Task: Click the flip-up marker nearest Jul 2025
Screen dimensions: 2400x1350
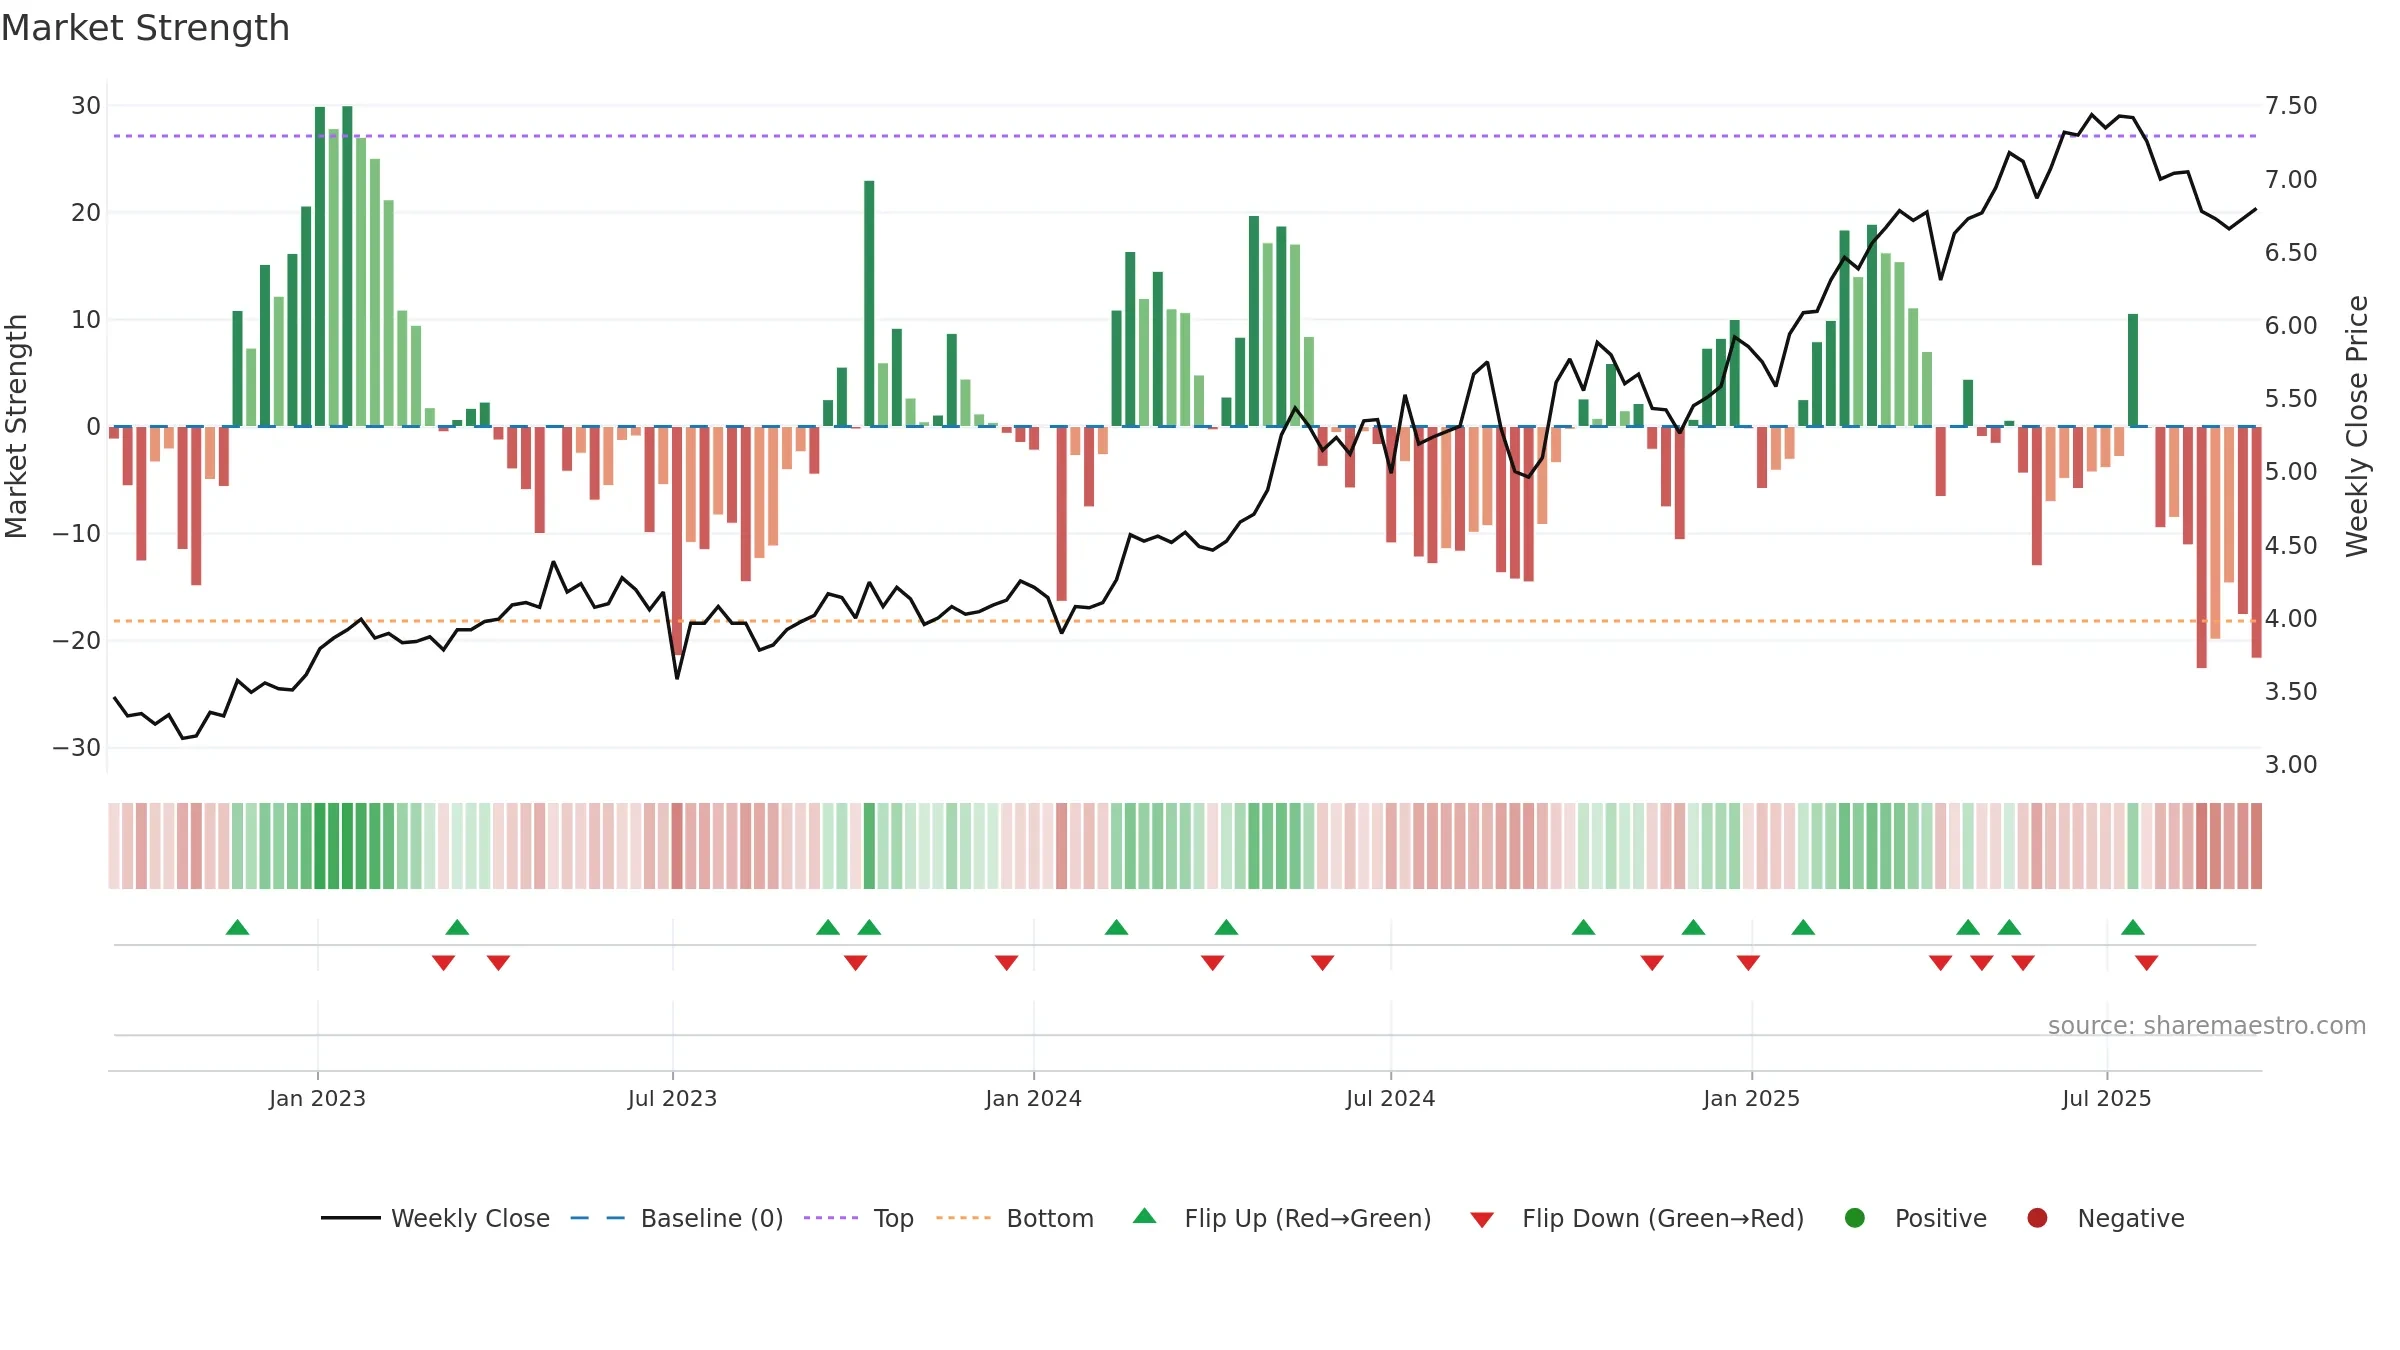Action: tap(2133, 927)
